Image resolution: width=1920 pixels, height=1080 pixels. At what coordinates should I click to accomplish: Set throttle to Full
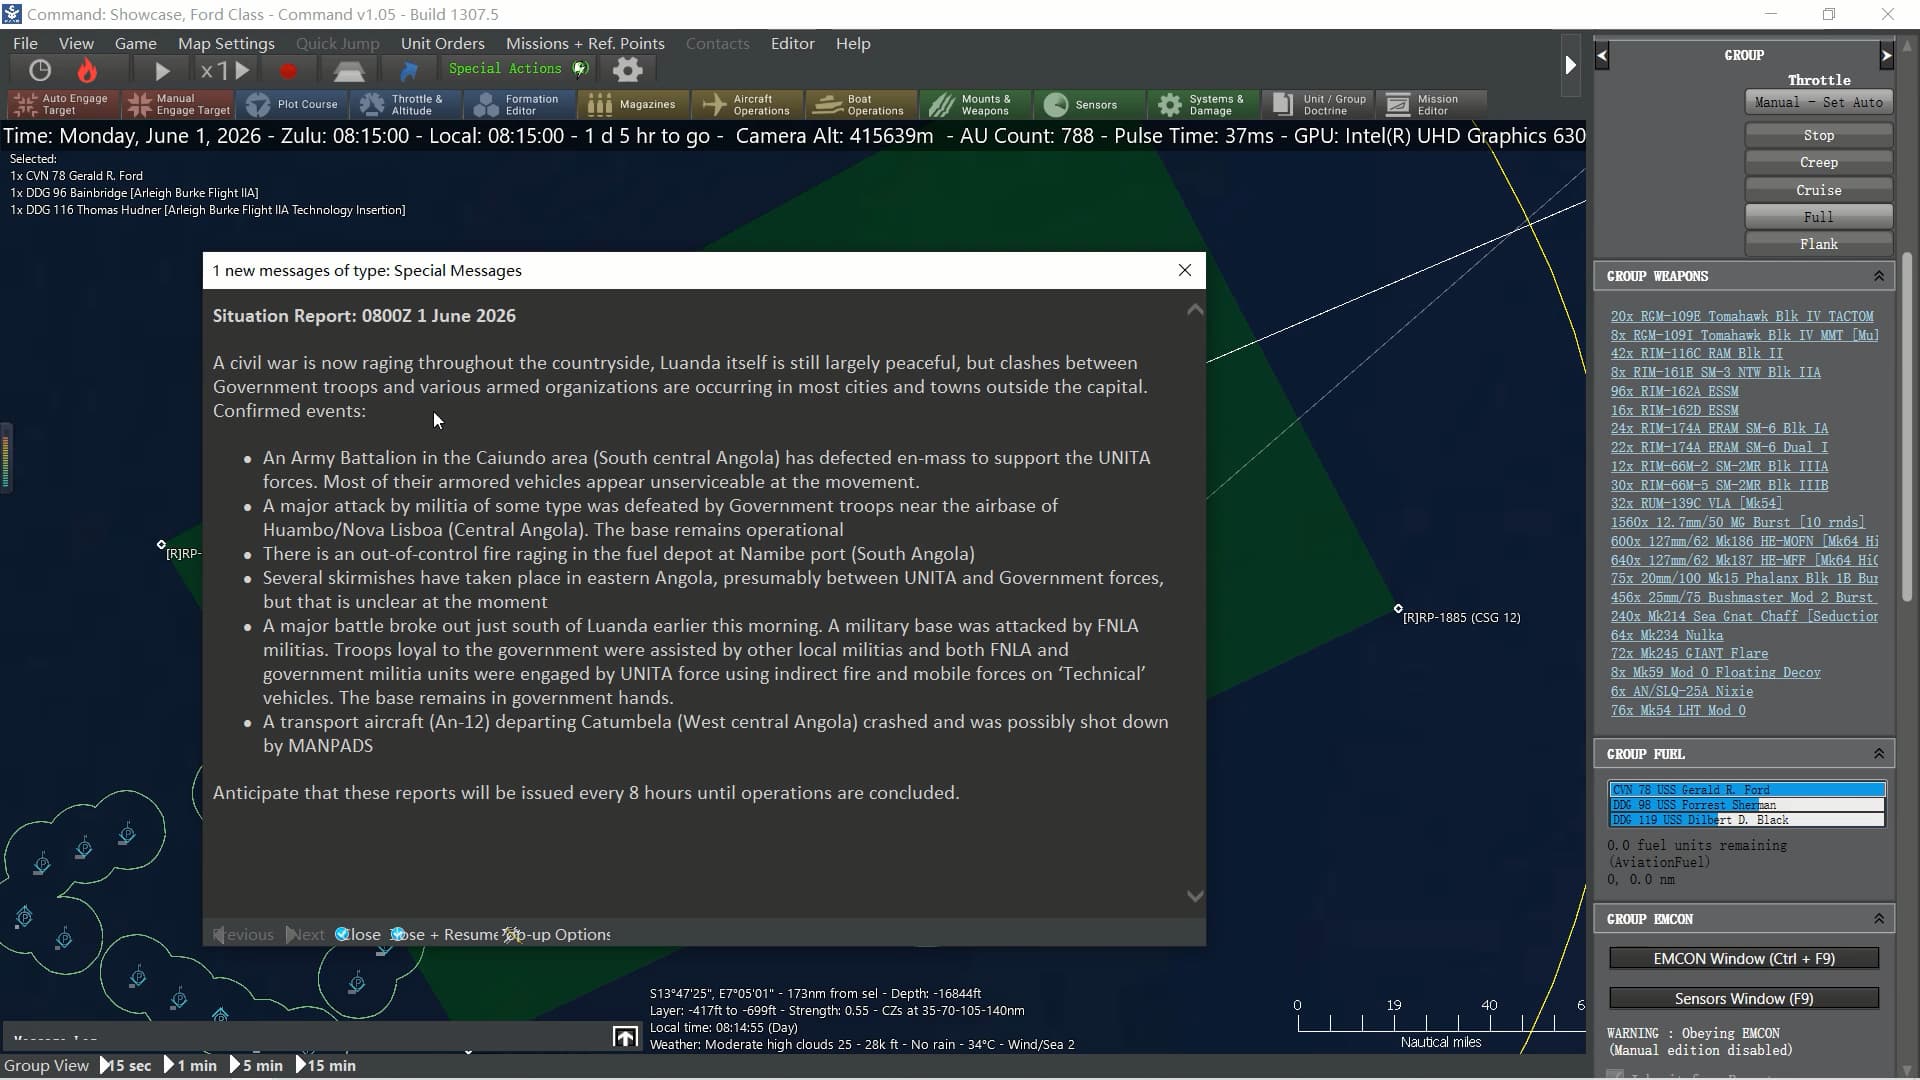[x=1818, y=217]
